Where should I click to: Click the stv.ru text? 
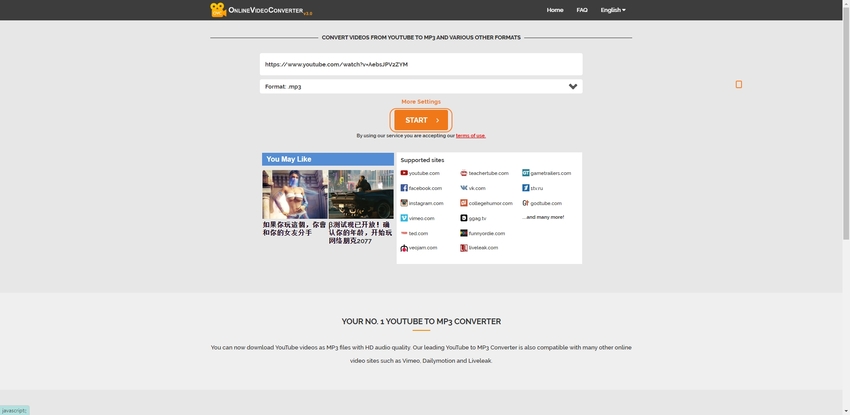click(537, 189)
